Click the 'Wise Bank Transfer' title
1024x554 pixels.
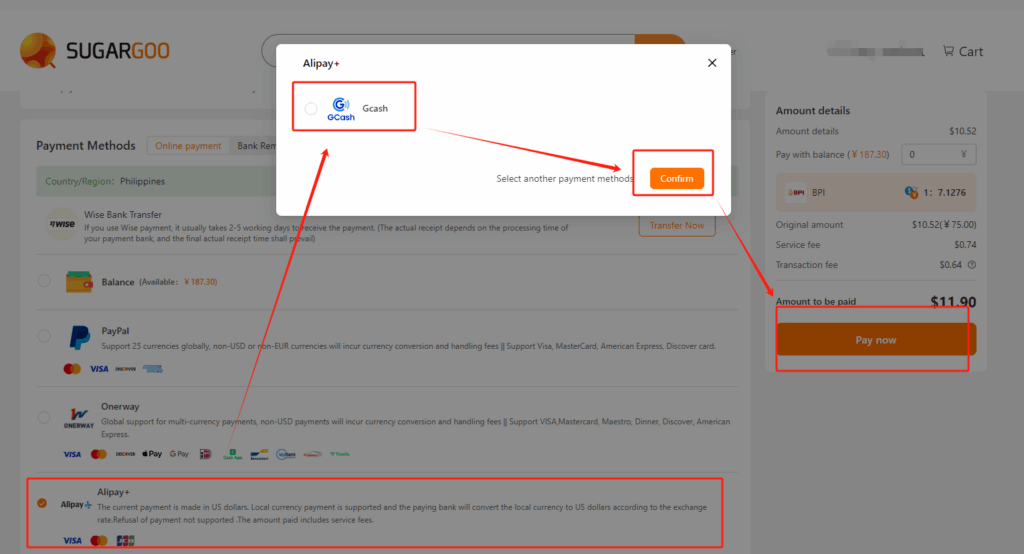tap(123, 214)
